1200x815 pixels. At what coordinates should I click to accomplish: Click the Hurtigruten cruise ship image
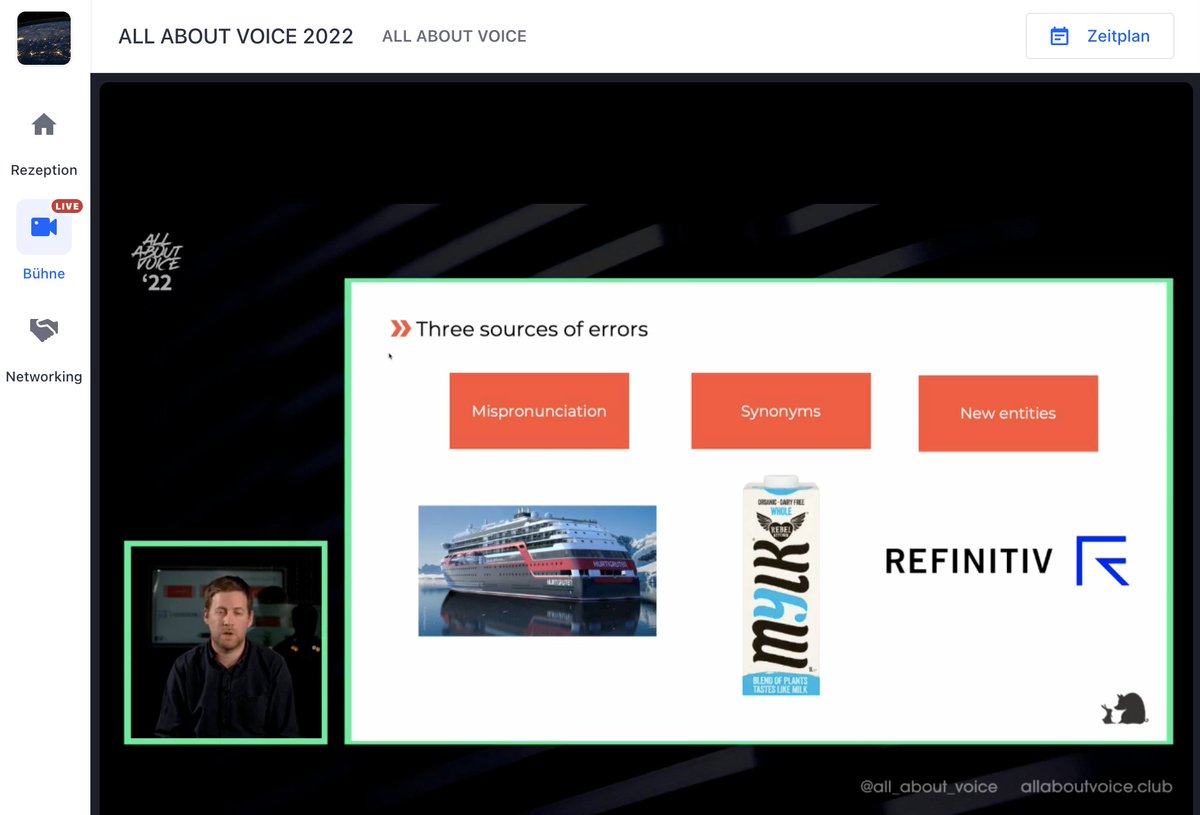click(537, 571)
